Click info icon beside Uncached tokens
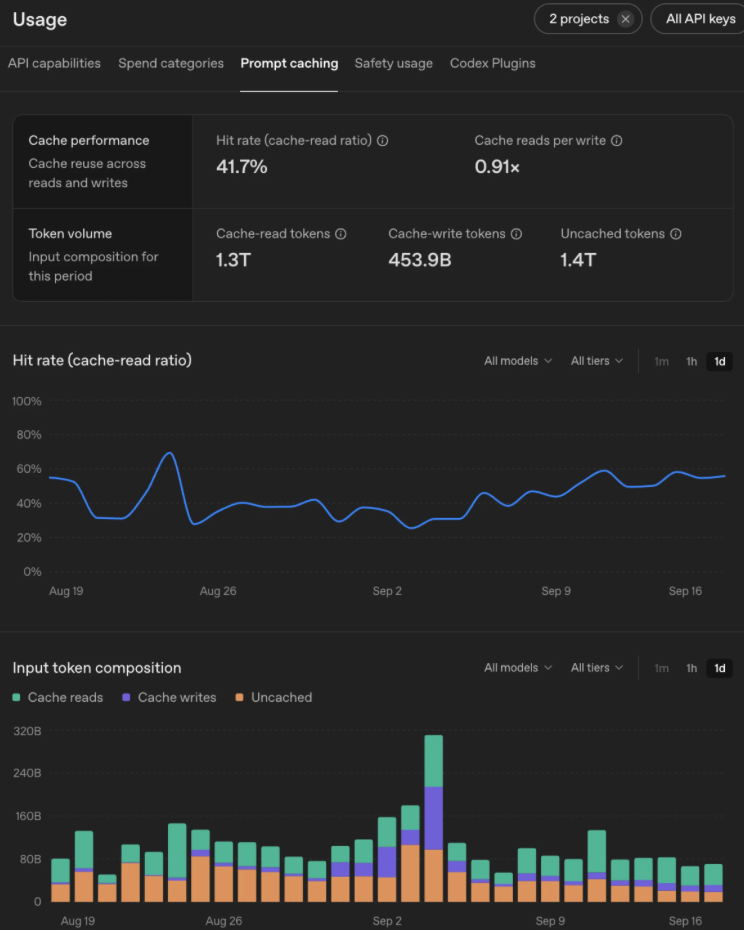Viewport: 744px width, 930px height. click(x=676, y=234)
